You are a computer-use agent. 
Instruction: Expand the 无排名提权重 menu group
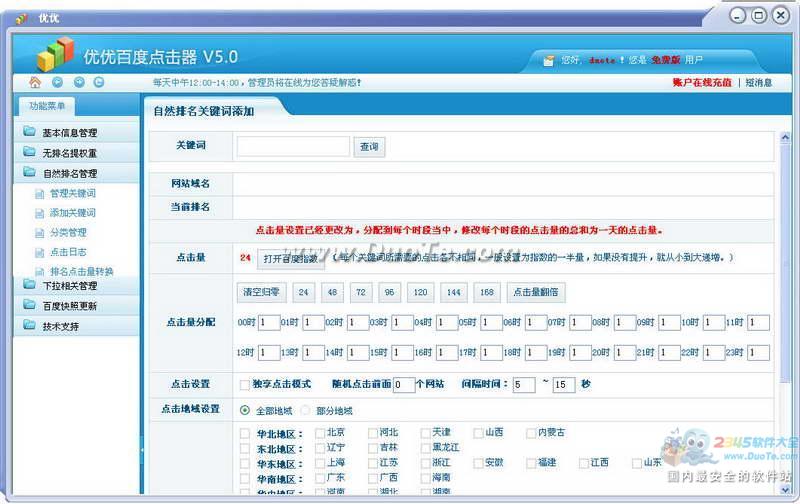(x=77, y=153)
